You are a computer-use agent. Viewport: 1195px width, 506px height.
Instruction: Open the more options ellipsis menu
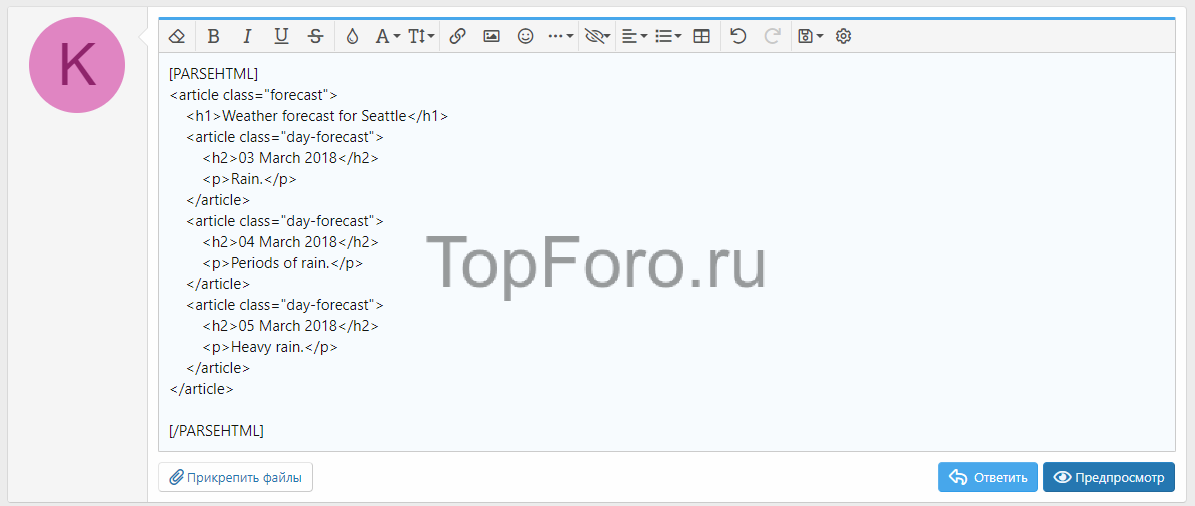pyautogui.click(x=560, y=36)
